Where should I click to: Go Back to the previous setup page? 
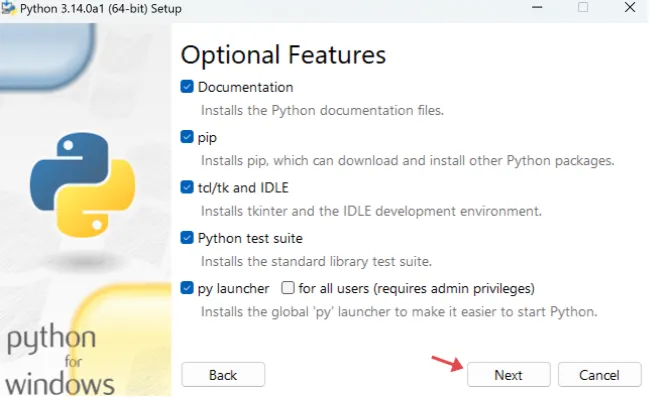pos(223,375)
